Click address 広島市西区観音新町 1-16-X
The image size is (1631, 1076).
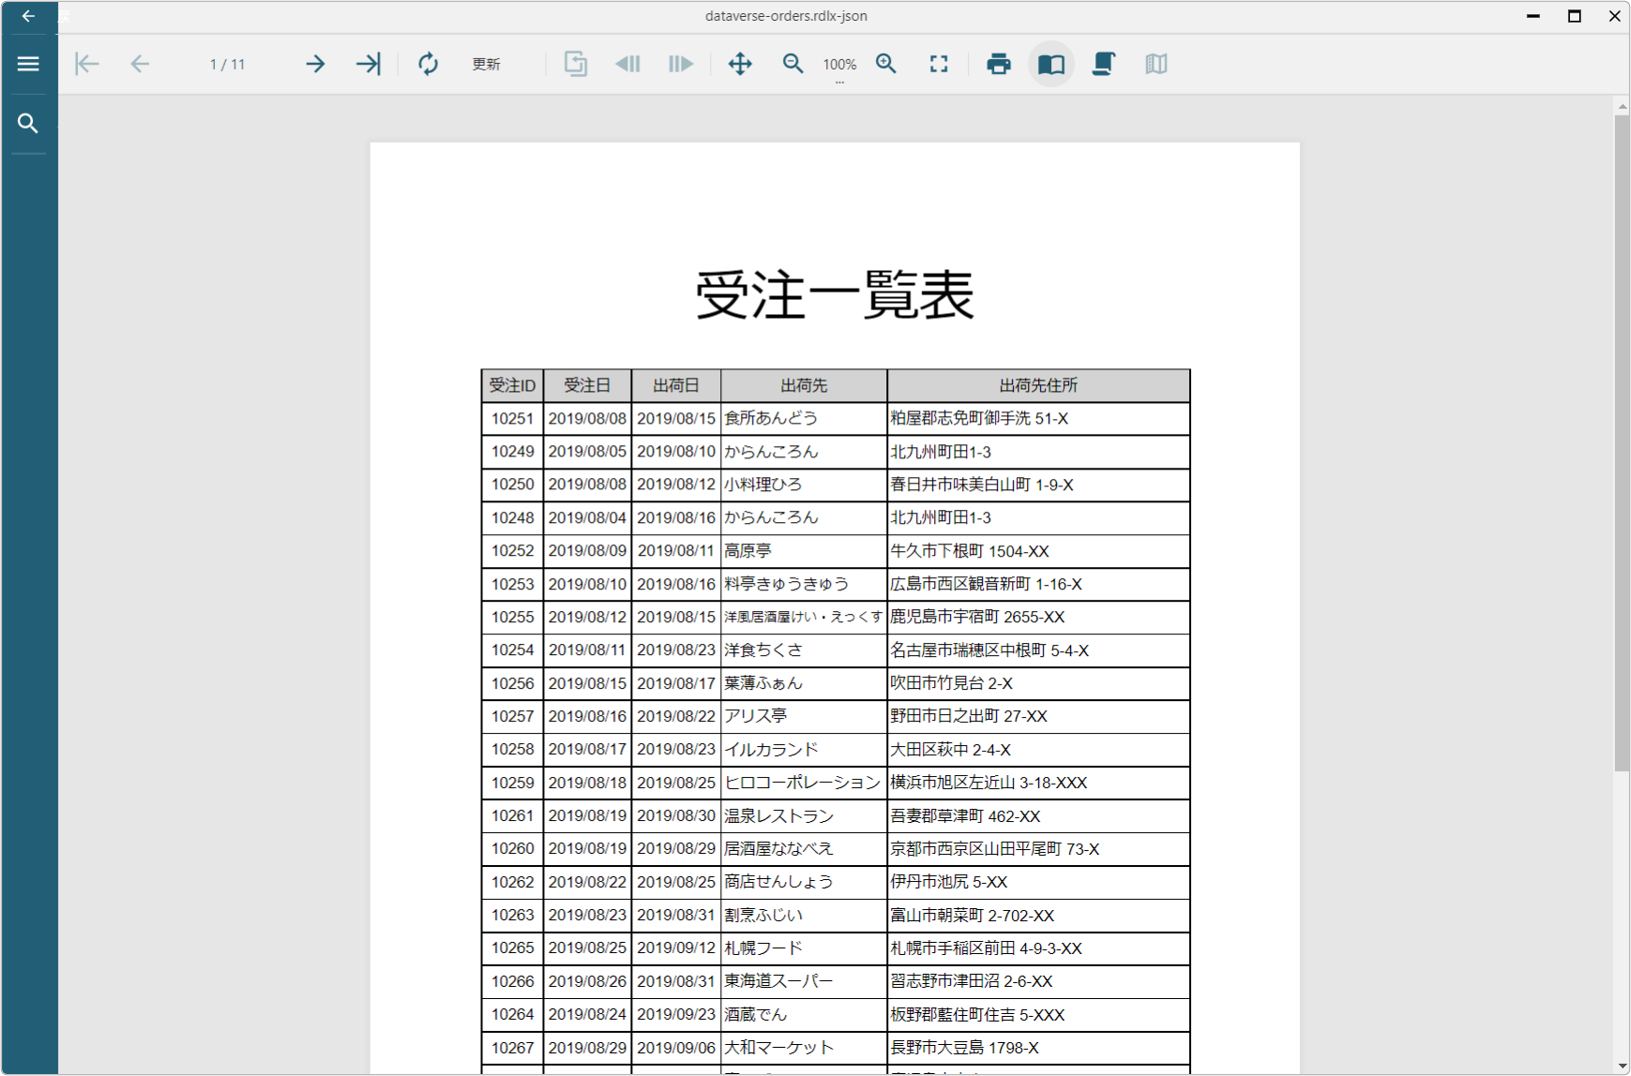point(1039,584)
